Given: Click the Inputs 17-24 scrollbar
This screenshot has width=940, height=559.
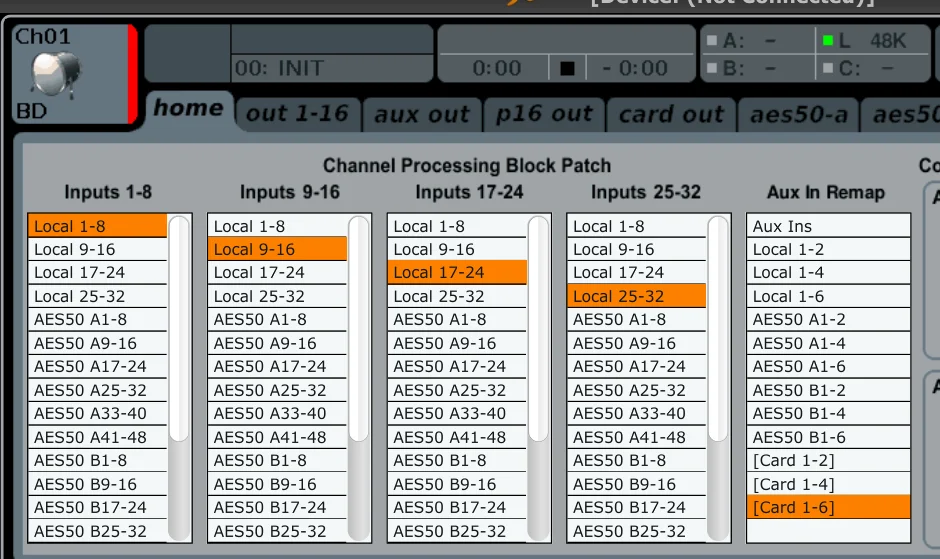Looking at the screenshot, I should tap(539, 378).
